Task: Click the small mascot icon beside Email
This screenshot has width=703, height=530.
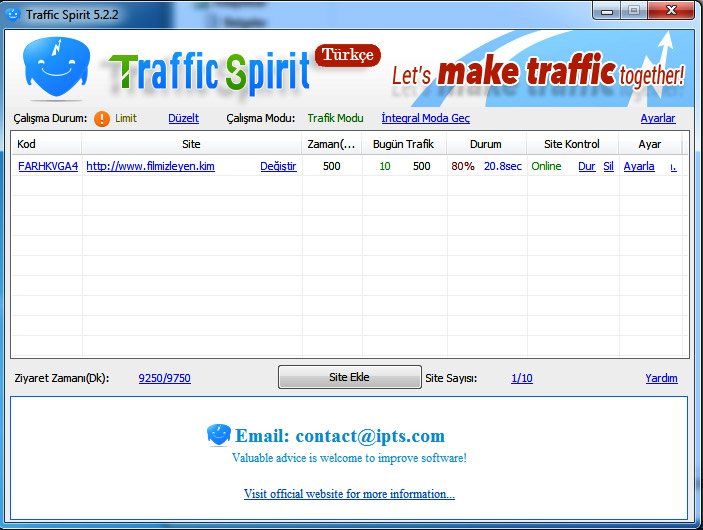Action: (219, 435)
